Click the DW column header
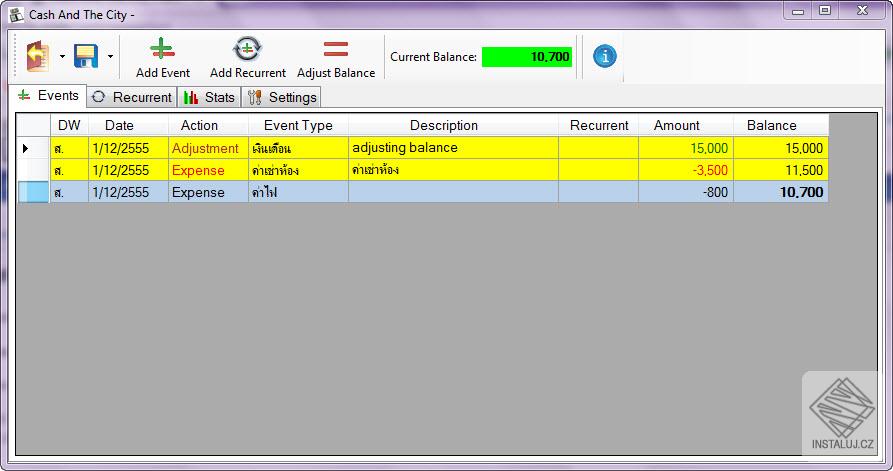This screenshot has width=893, height=471. click(x=69, y=125)
